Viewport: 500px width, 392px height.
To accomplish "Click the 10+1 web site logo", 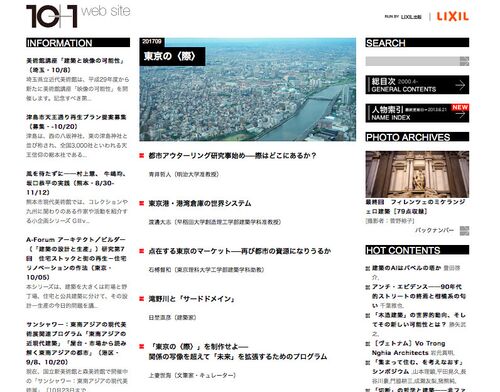I will (x=78, y=16).
